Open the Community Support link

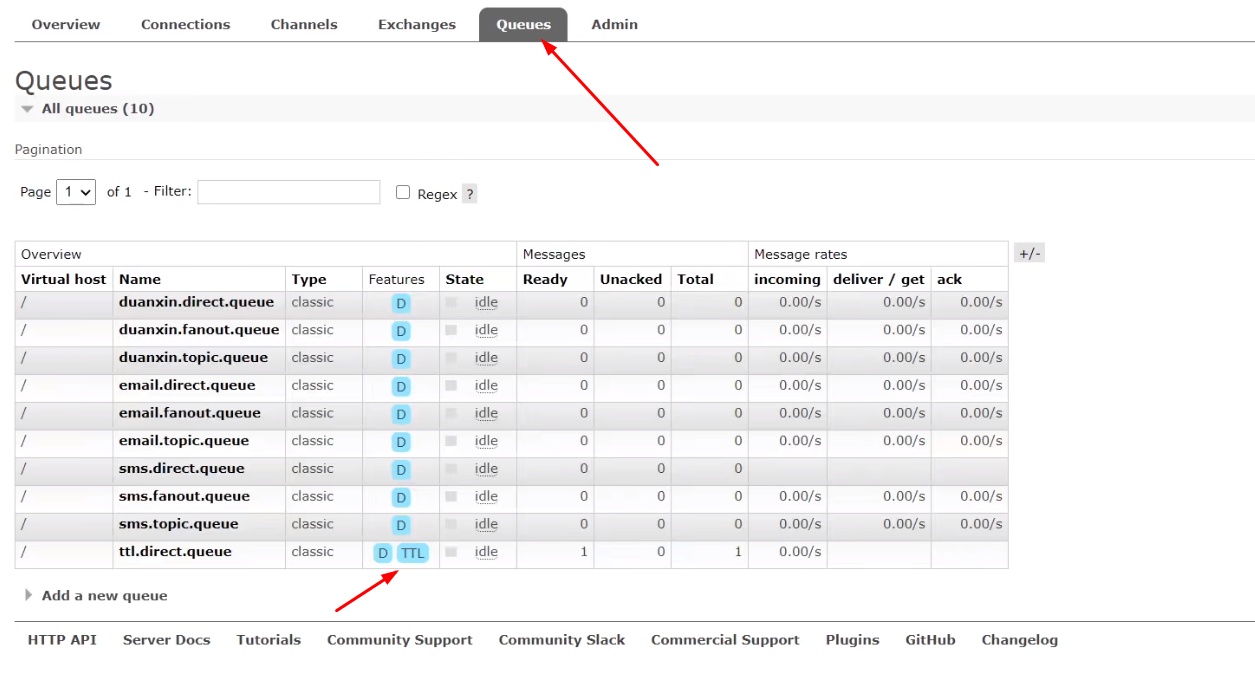(400, 640)
